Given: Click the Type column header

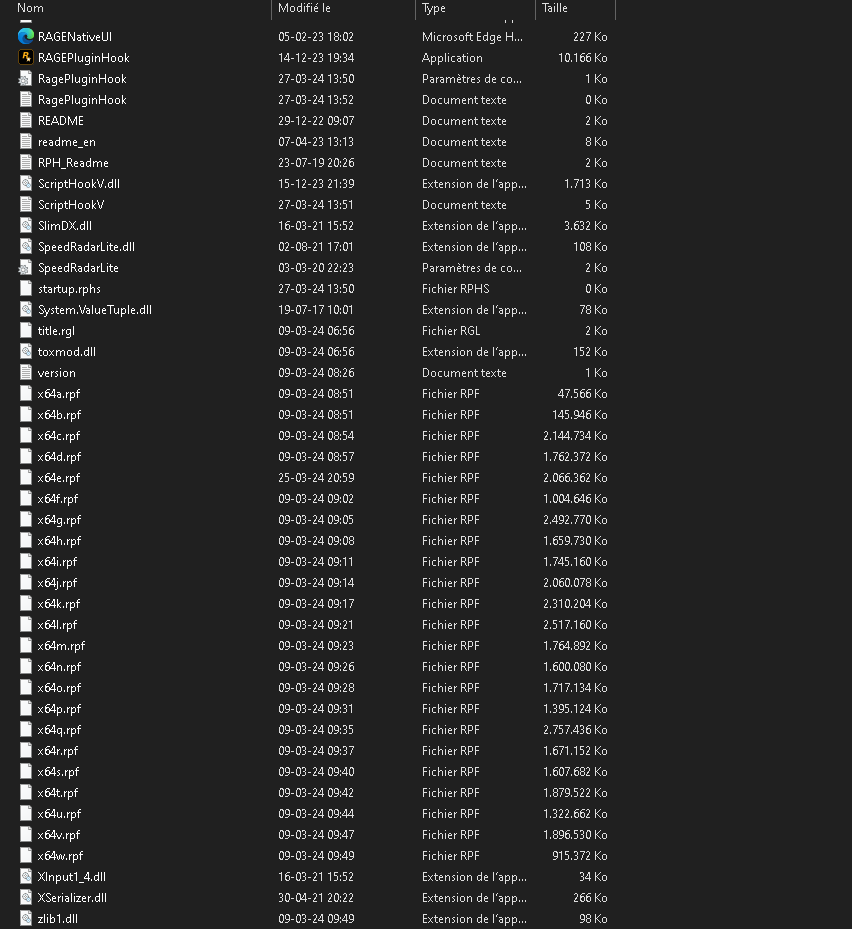Looking at the screenshot, I should (x=434, y=8).
